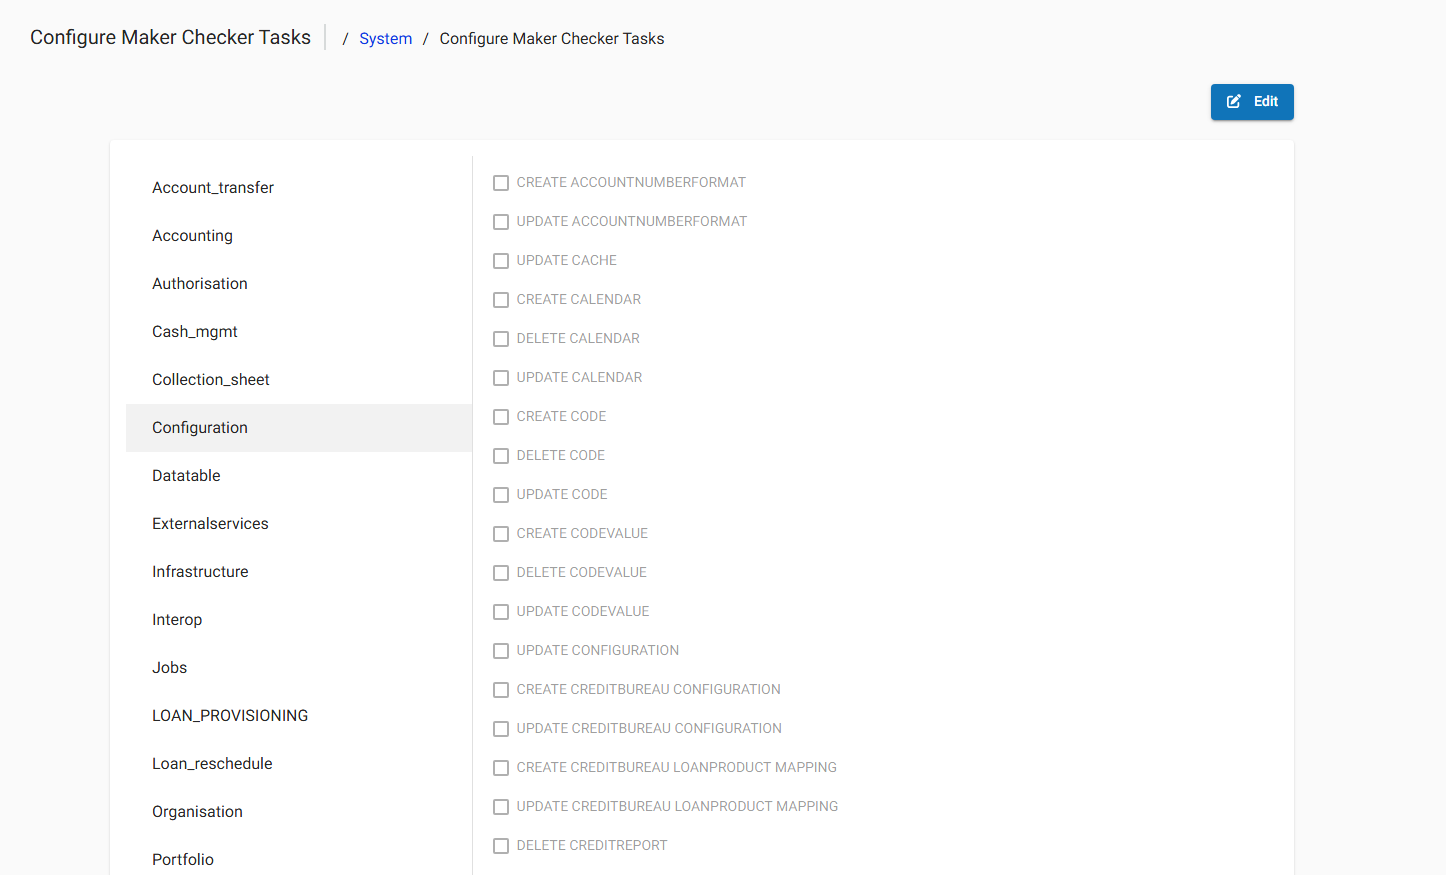Toggle the DELETE CALENDAR checkbox
This screenshot has width=1446, height=875.
[501, 339]
